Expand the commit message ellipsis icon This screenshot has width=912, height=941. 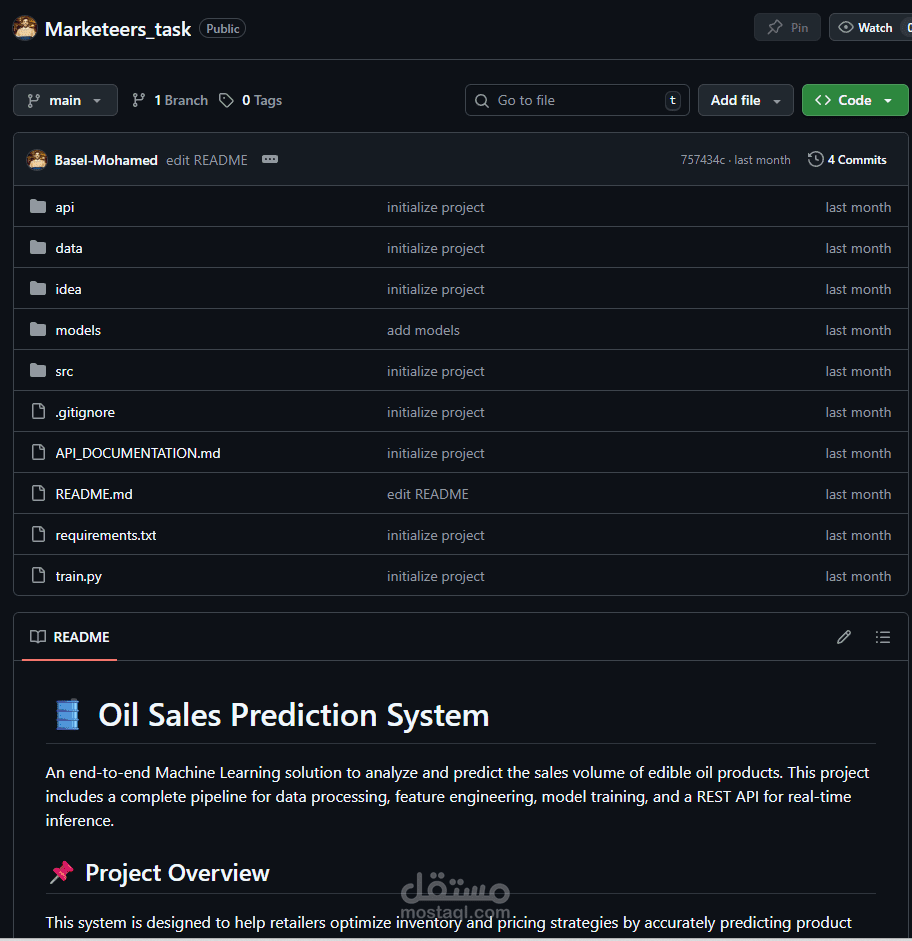pyautogui.click(x=269, y=160)
